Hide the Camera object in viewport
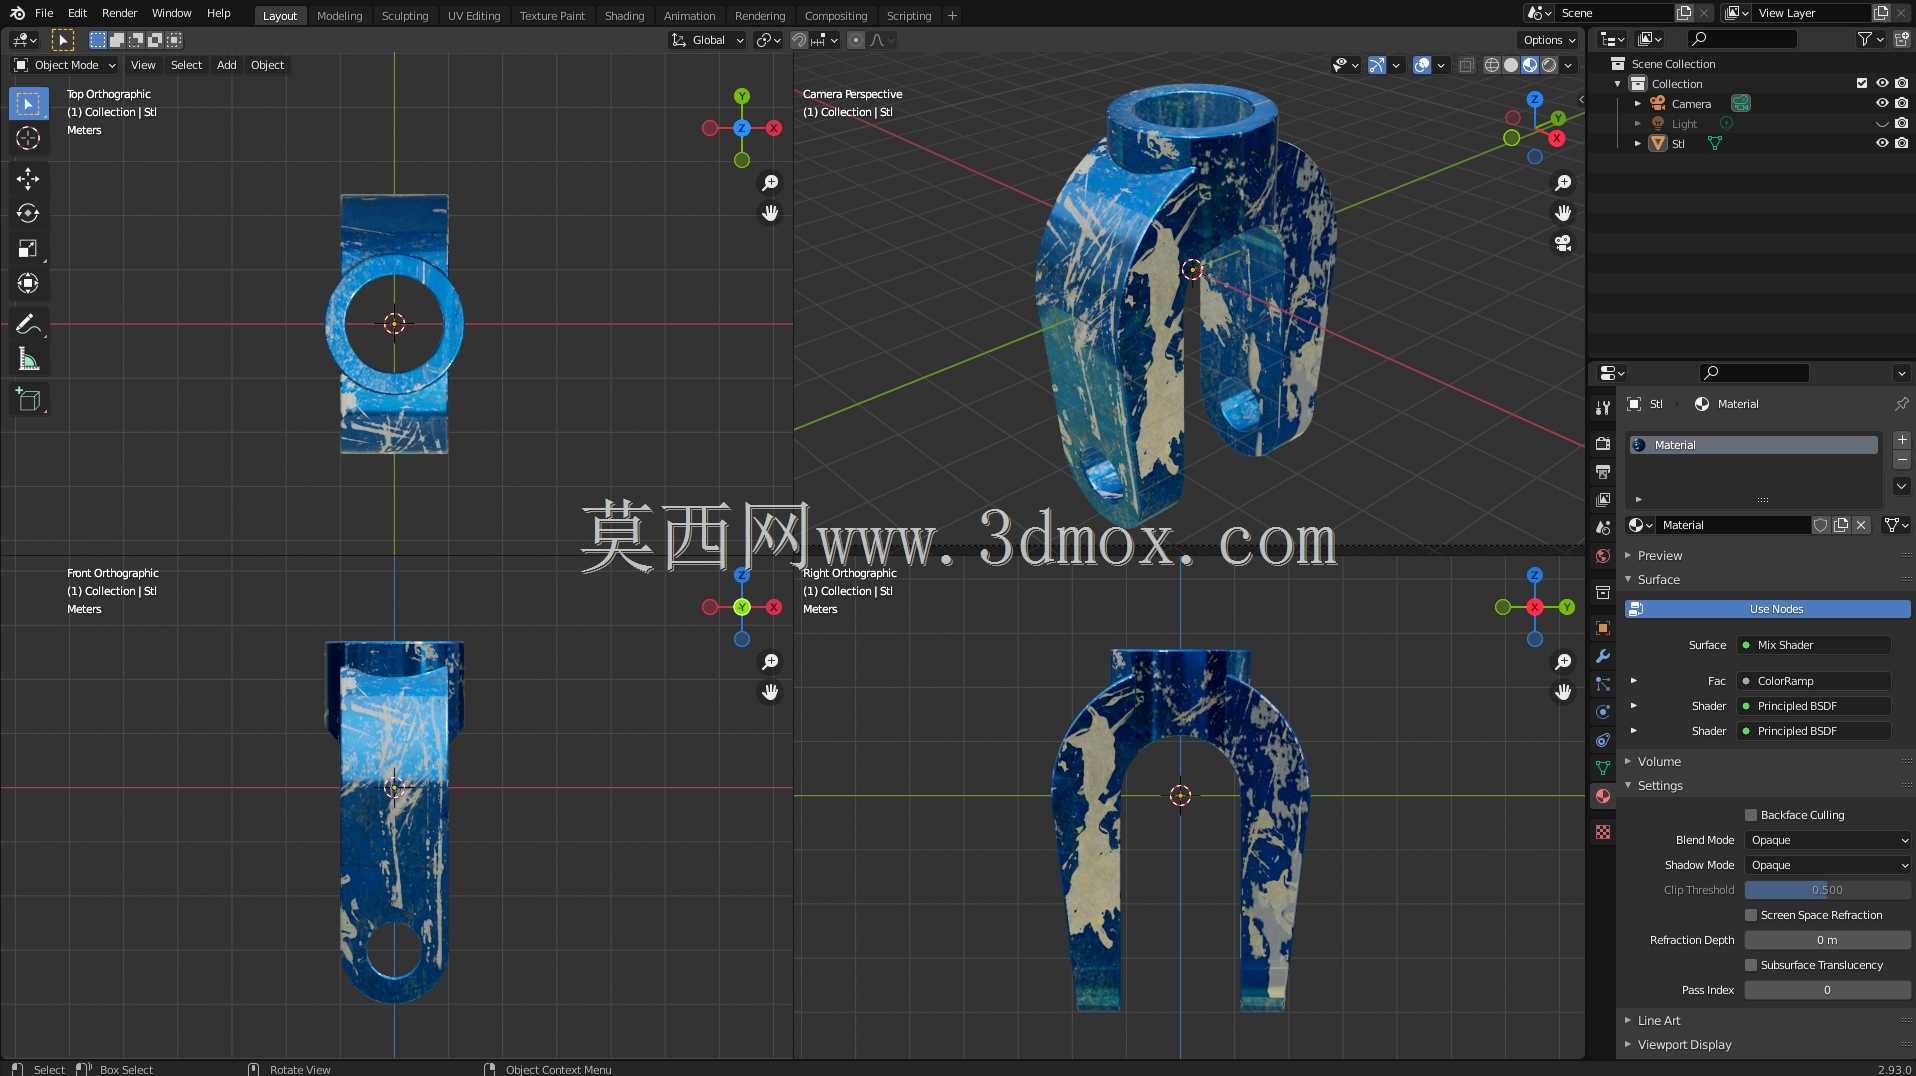This screenshot has width=1916, height=1076. 1882,103
